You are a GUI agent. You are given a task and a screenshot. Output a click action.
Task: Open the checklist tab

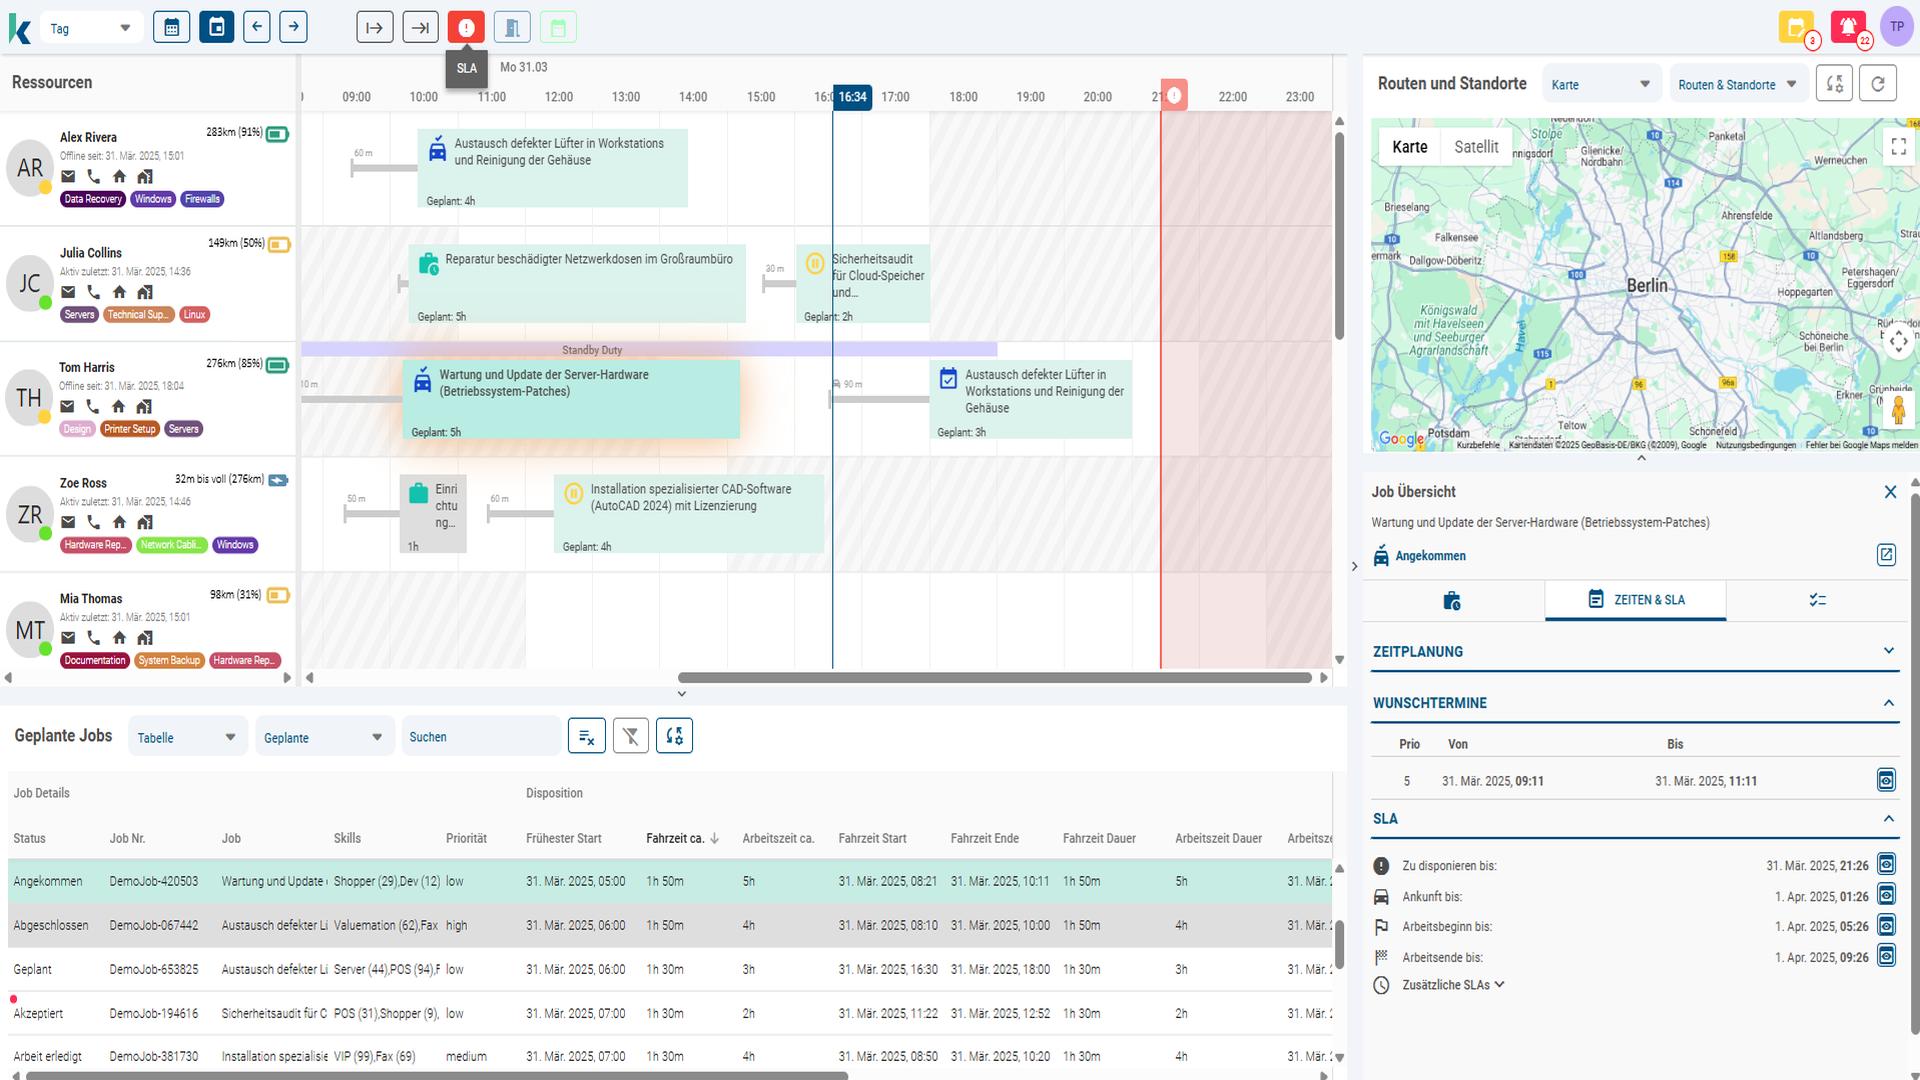[1817, 600]
